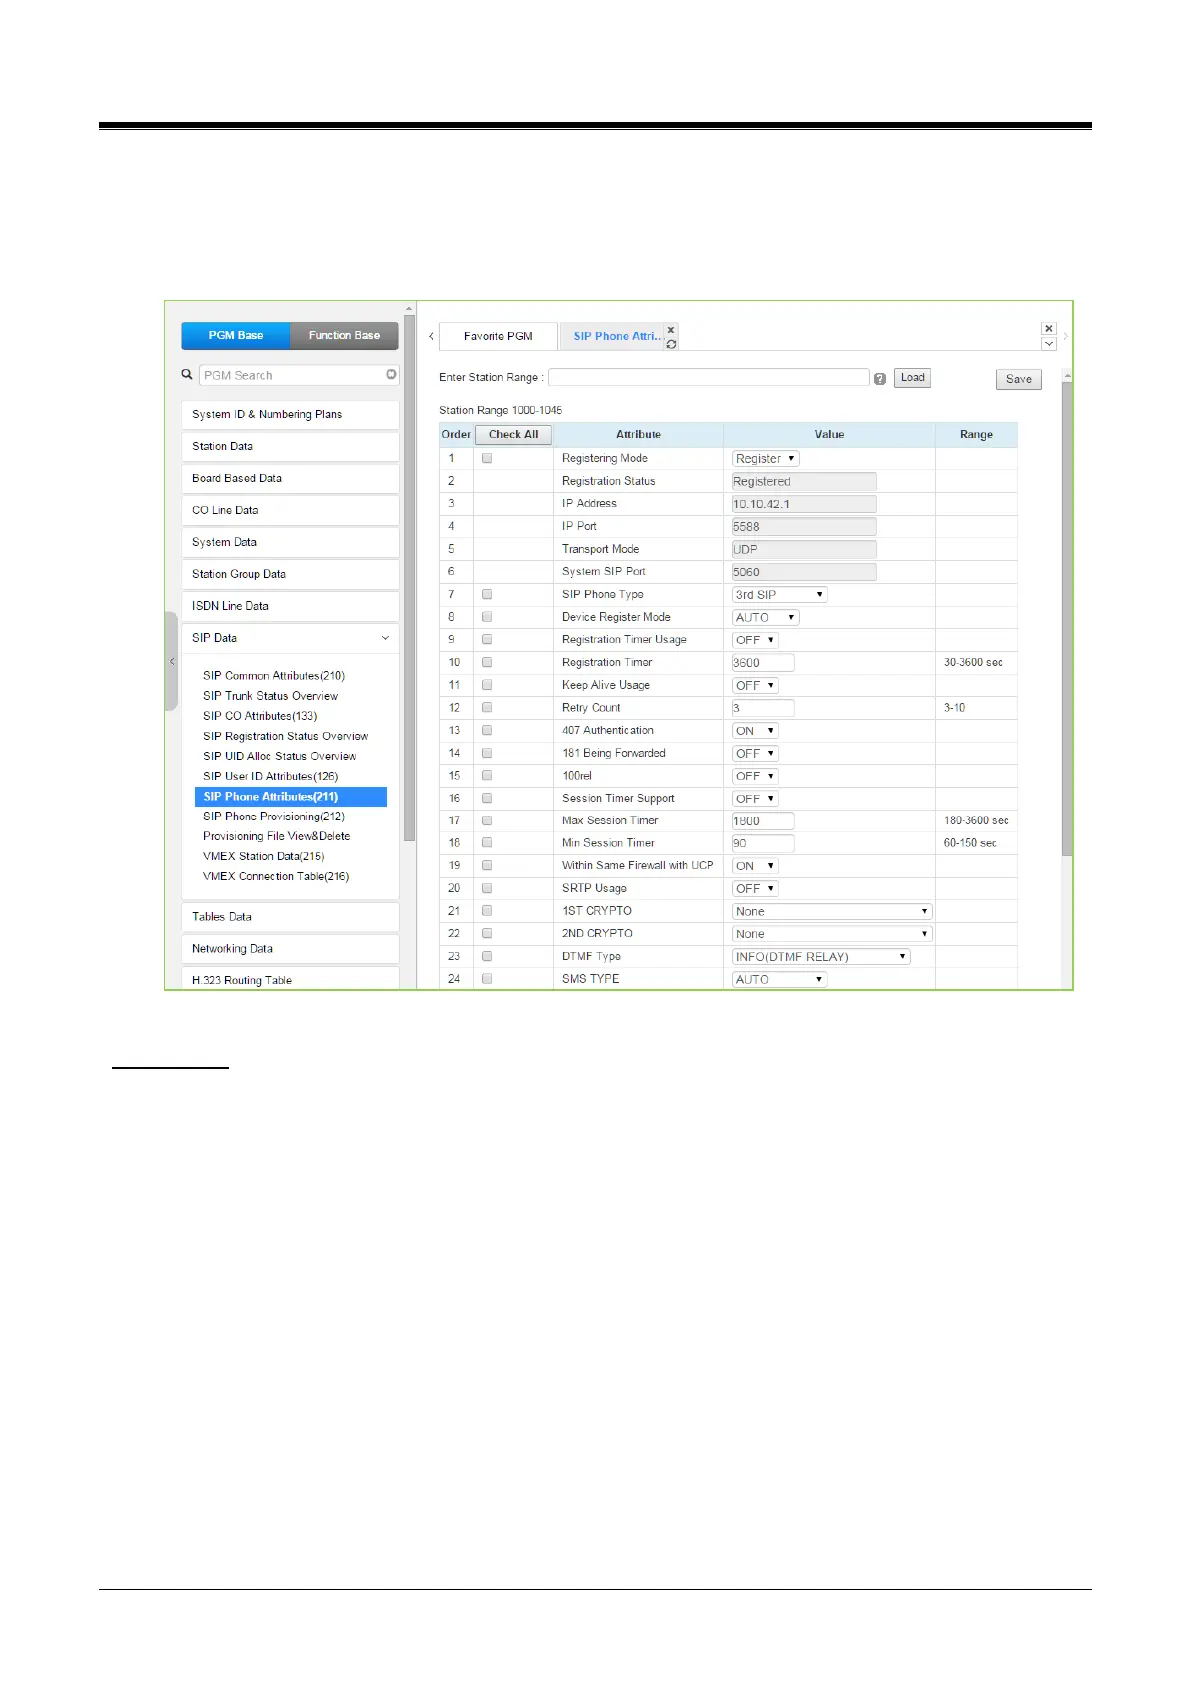This screenshot has width=1191, height=1684.
Task: Click the Retry Count value field
Action: pos(764,708)
